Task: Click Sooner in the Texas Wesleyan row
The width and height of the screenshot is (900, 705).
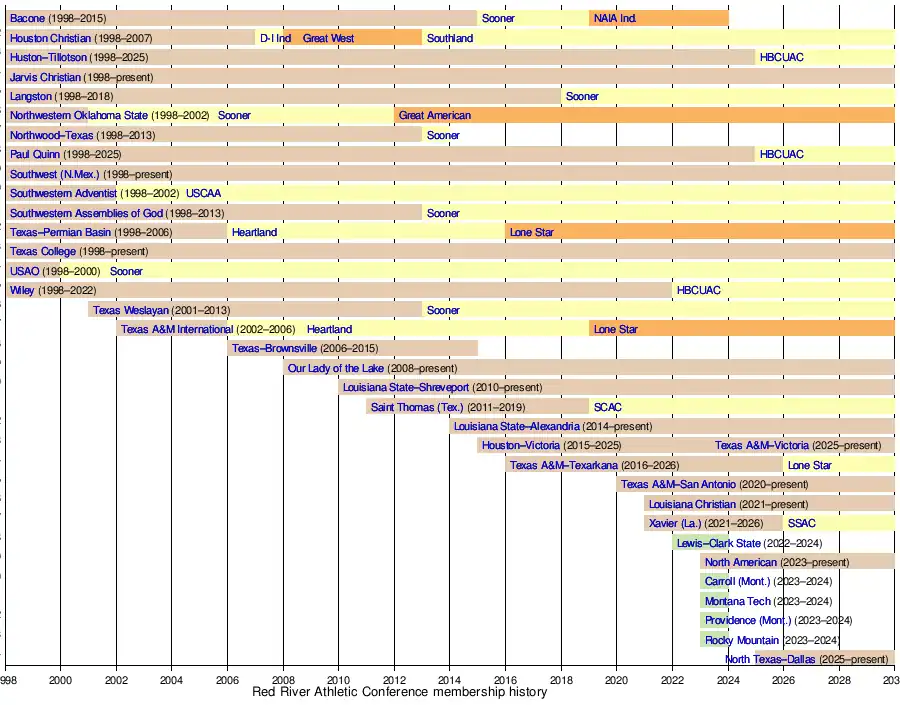Action: [x=443, y=311]
